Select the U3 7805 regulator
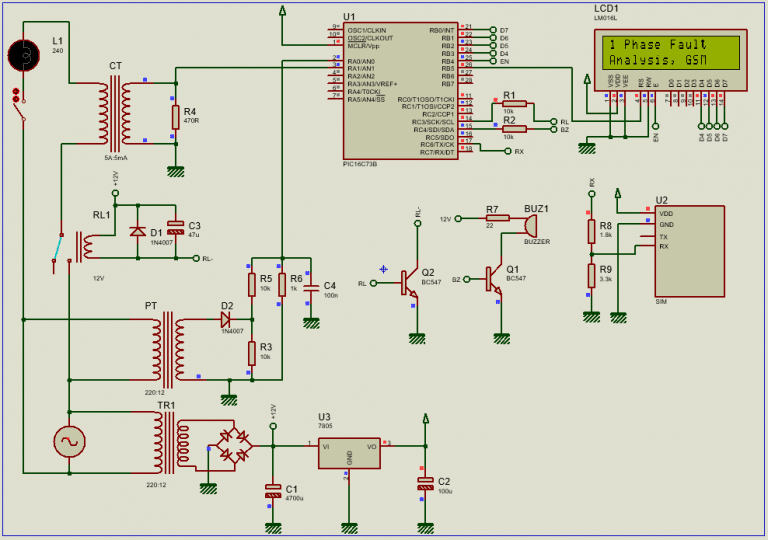Viewport: 768px width, 540px height. (x=349, y=453)
